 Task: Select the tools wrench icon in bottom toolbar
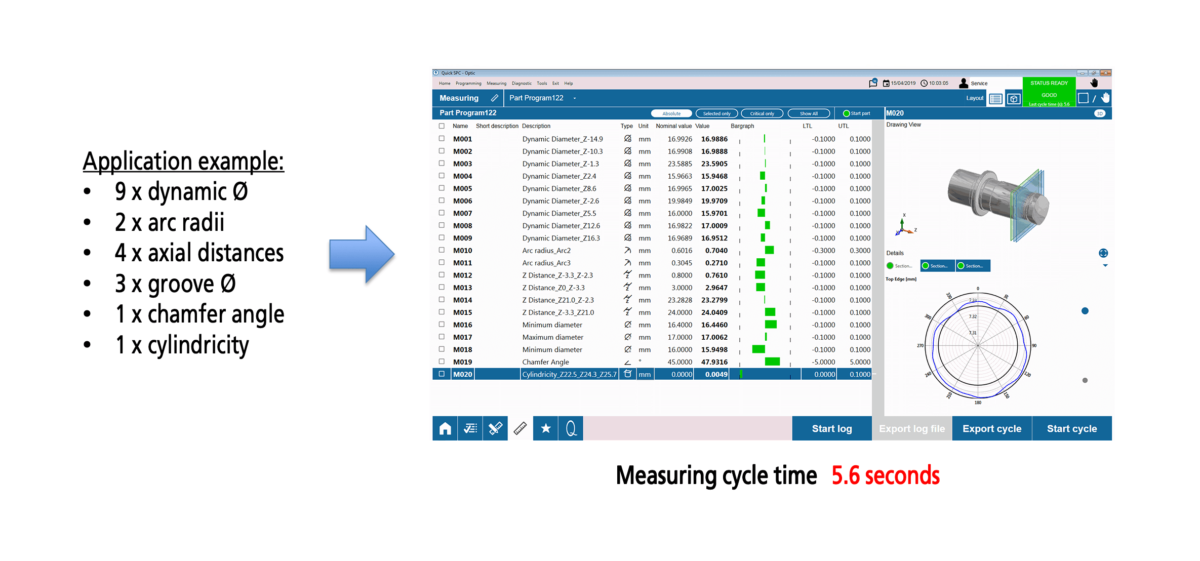[495, 428]
